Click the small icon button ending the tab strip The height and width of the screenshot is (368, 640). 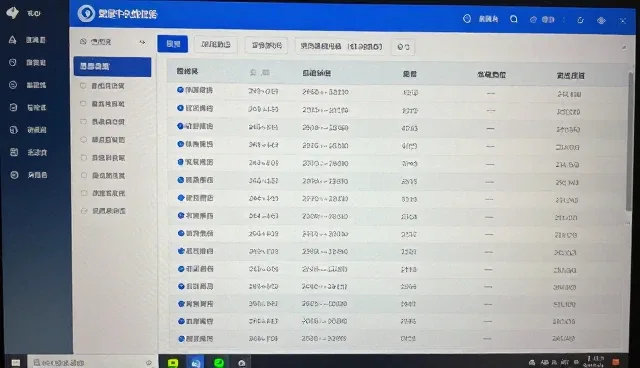[403, 47]
